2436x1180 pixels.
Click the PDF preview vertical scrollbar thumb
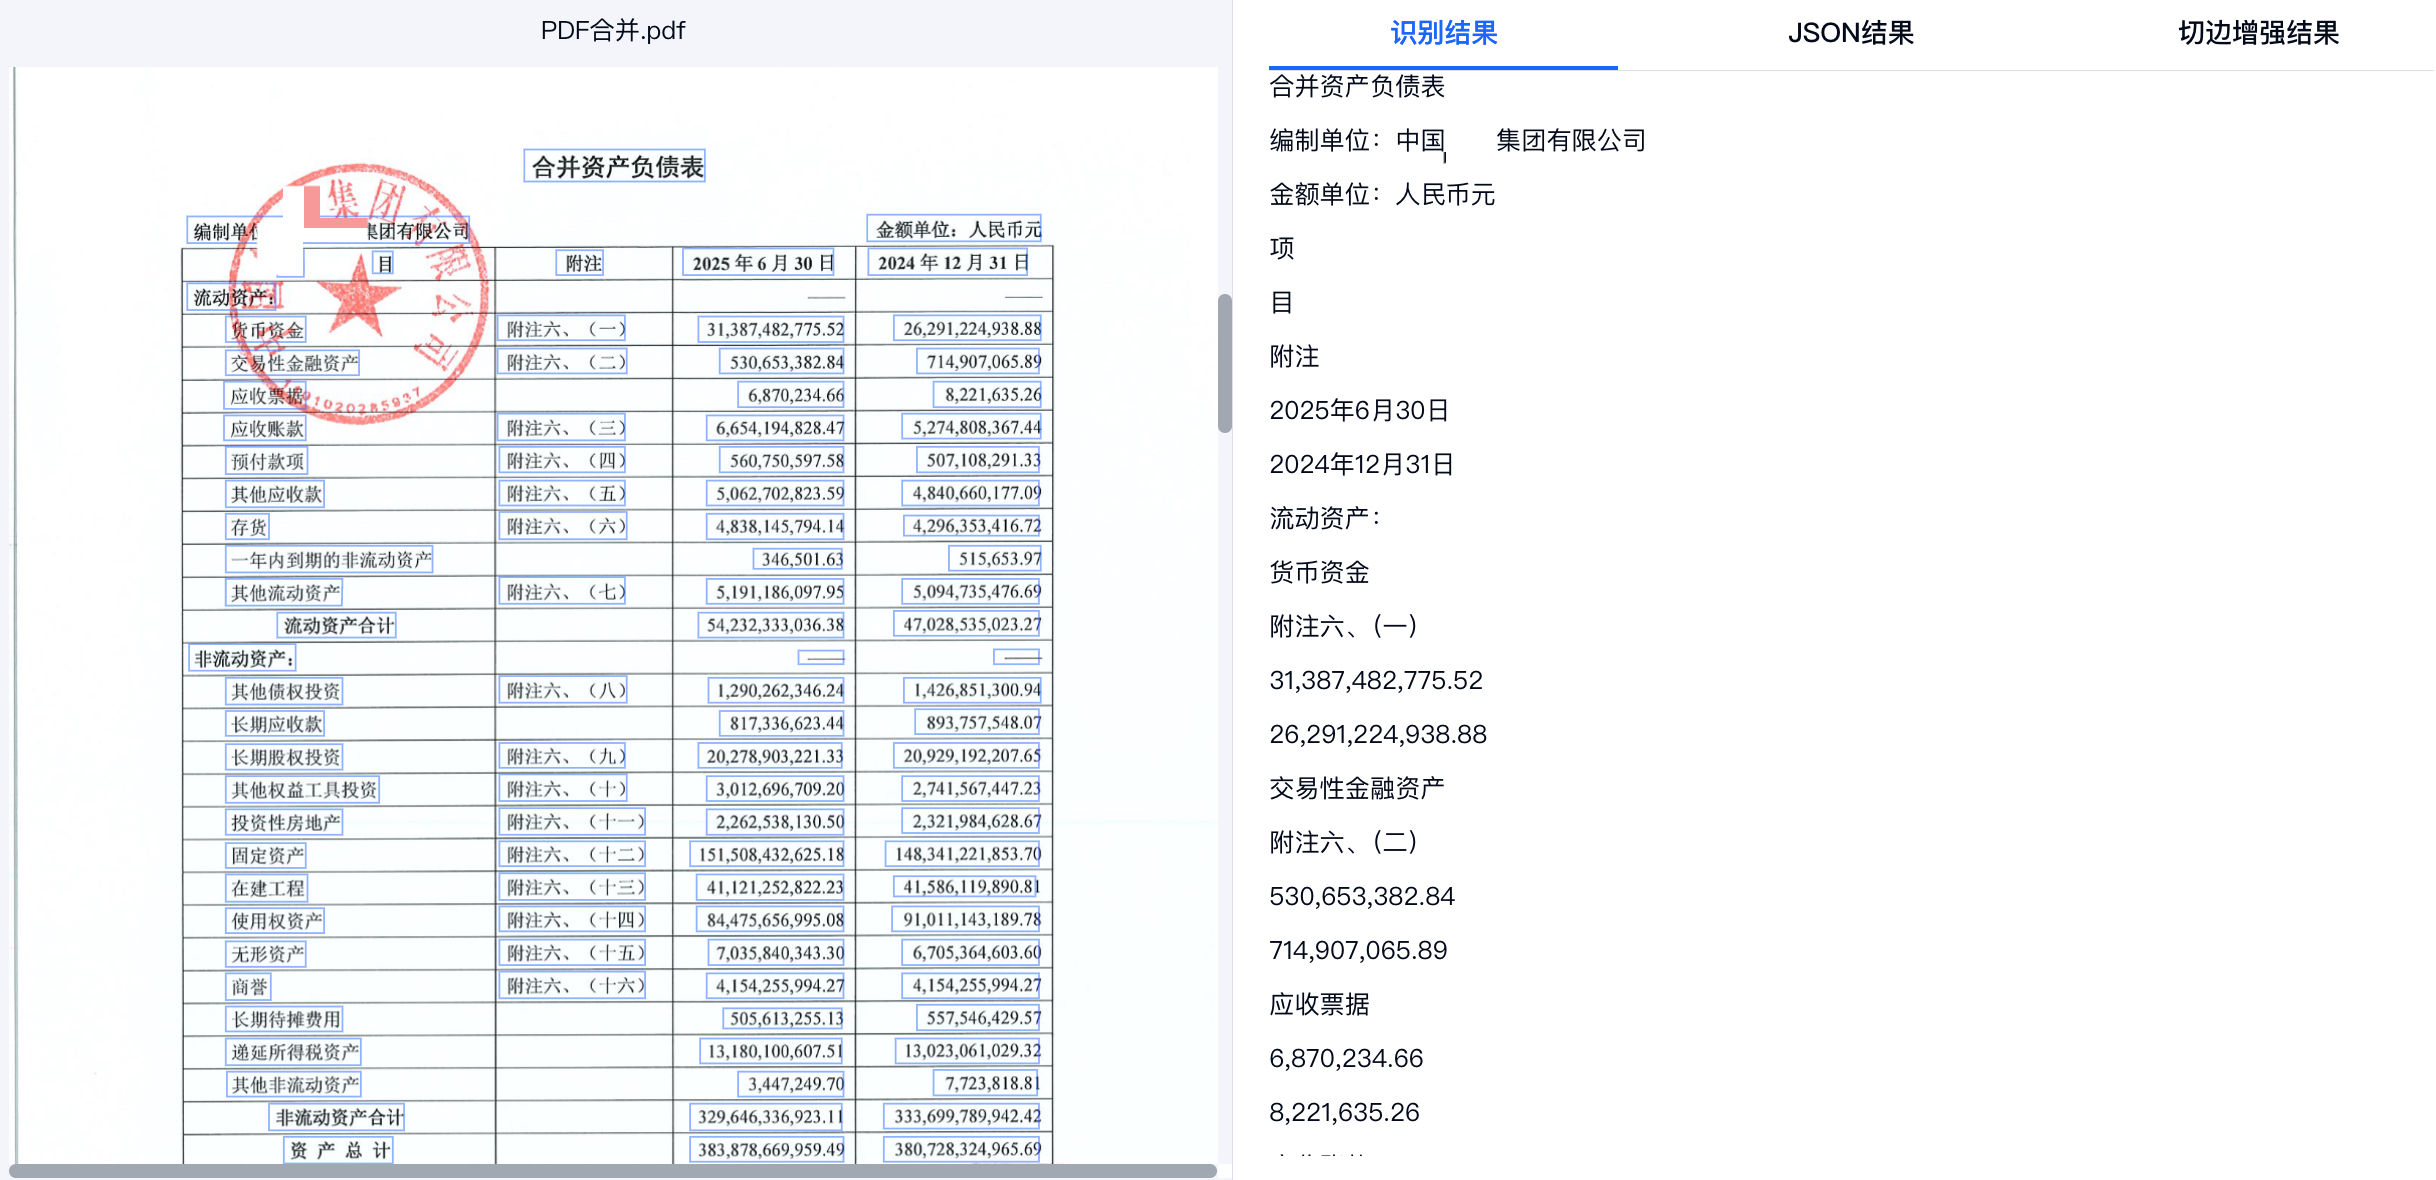[1224, 363]
